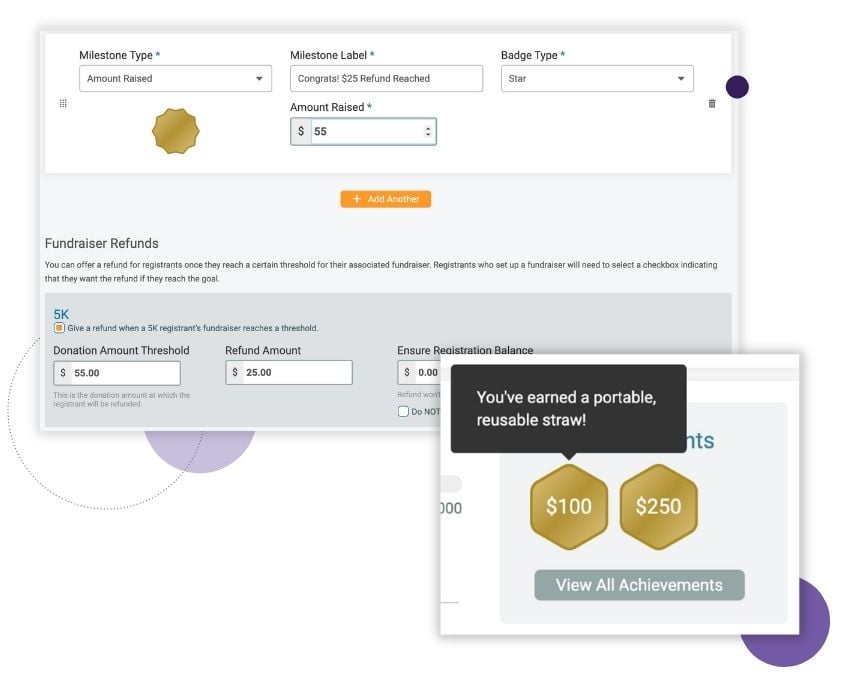Select the $250 hexagon achievement badge
The width and height of the screenshot is (841, 674).
pos(659,507)
